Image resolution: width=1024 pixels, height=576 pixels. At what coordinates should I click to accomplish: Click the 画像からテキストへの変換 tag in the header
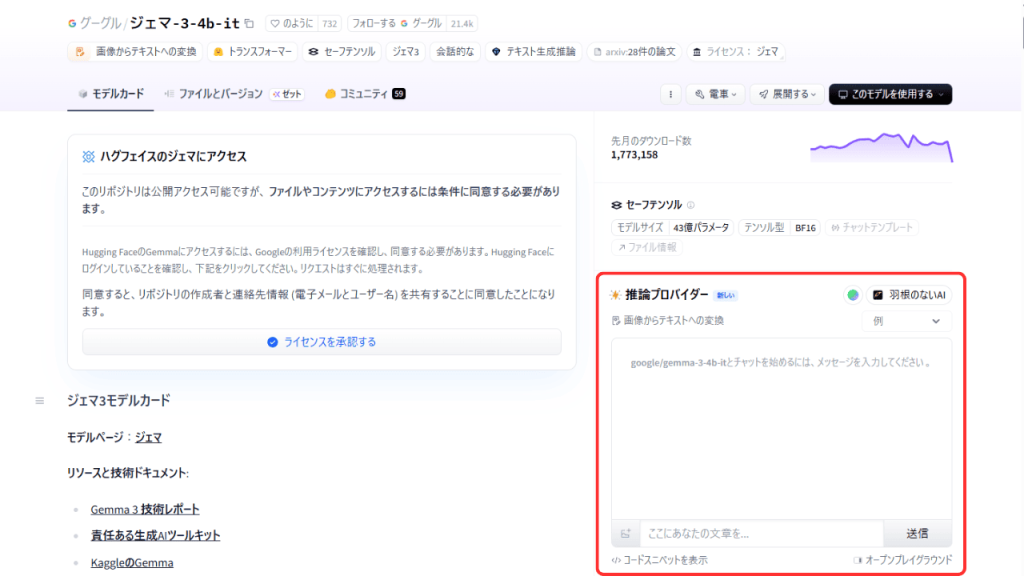[x=135, y=52]
